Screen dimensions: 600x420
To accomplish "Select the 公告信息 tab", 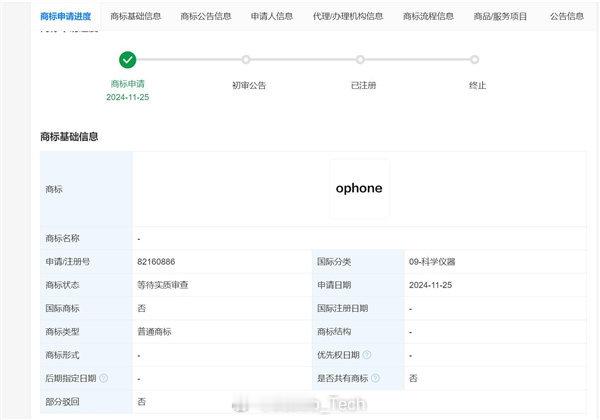I will point(567,16).
